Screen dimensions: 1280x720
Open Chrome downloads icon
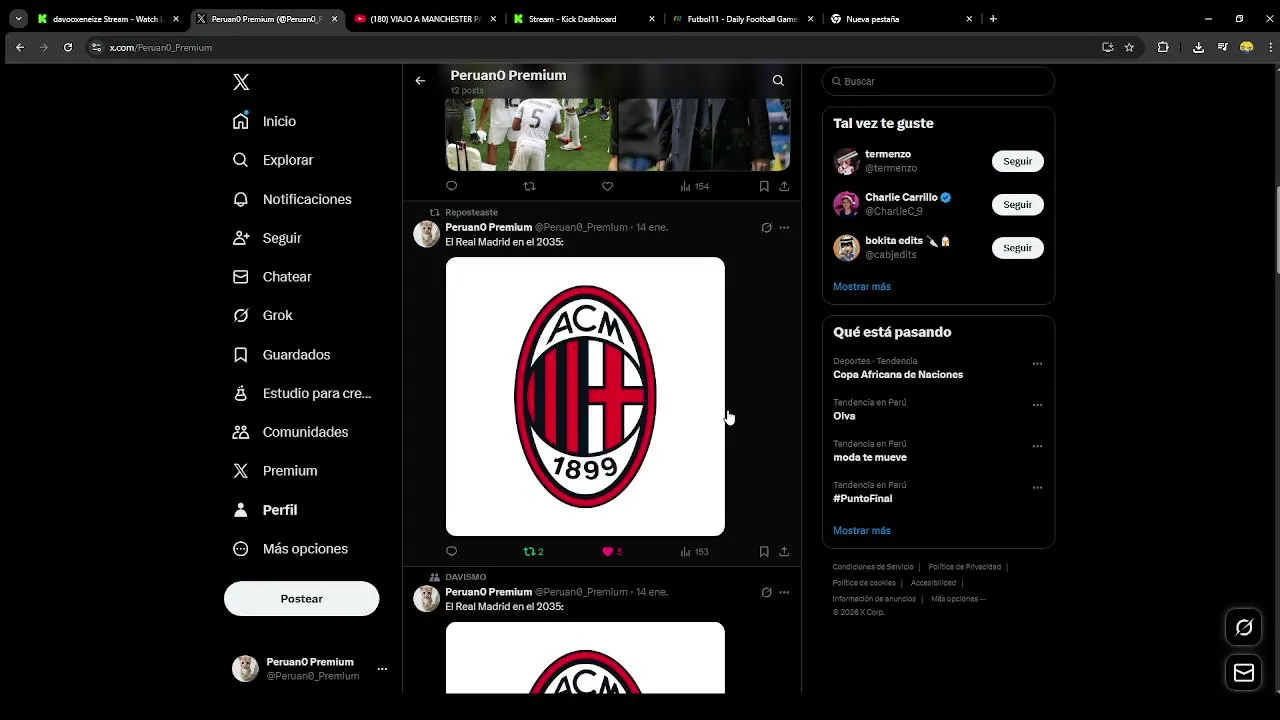coord(1198,47)
